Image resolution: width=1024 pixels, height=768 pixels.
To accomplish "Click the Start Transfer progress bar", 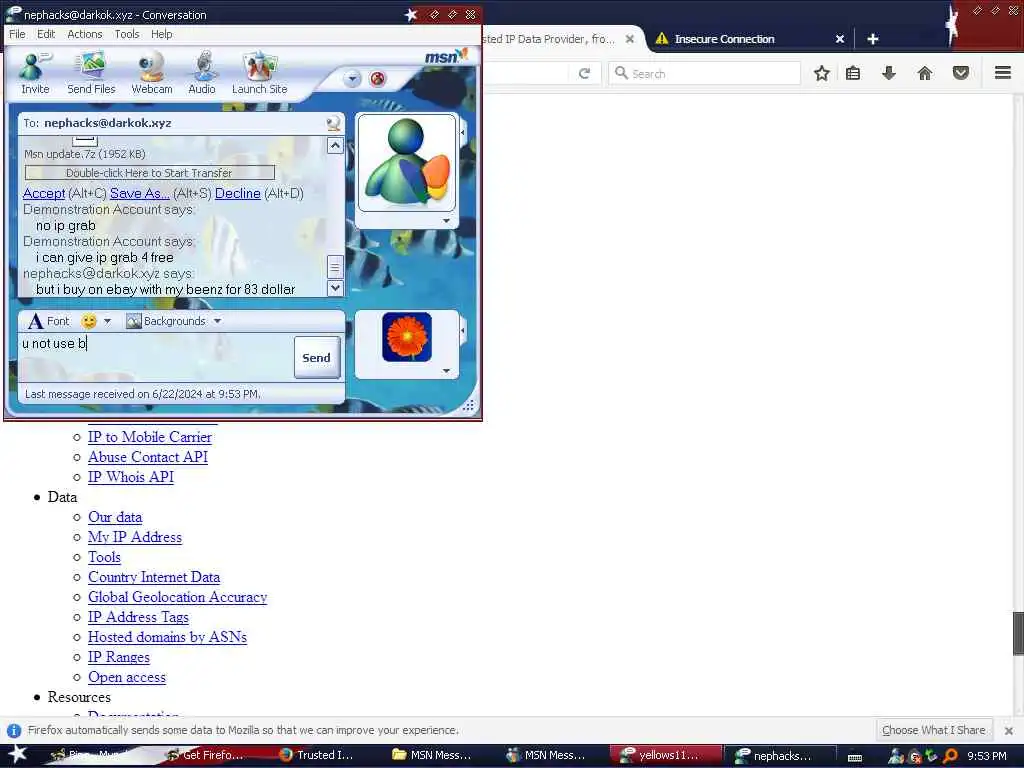I will pos(150,172).
